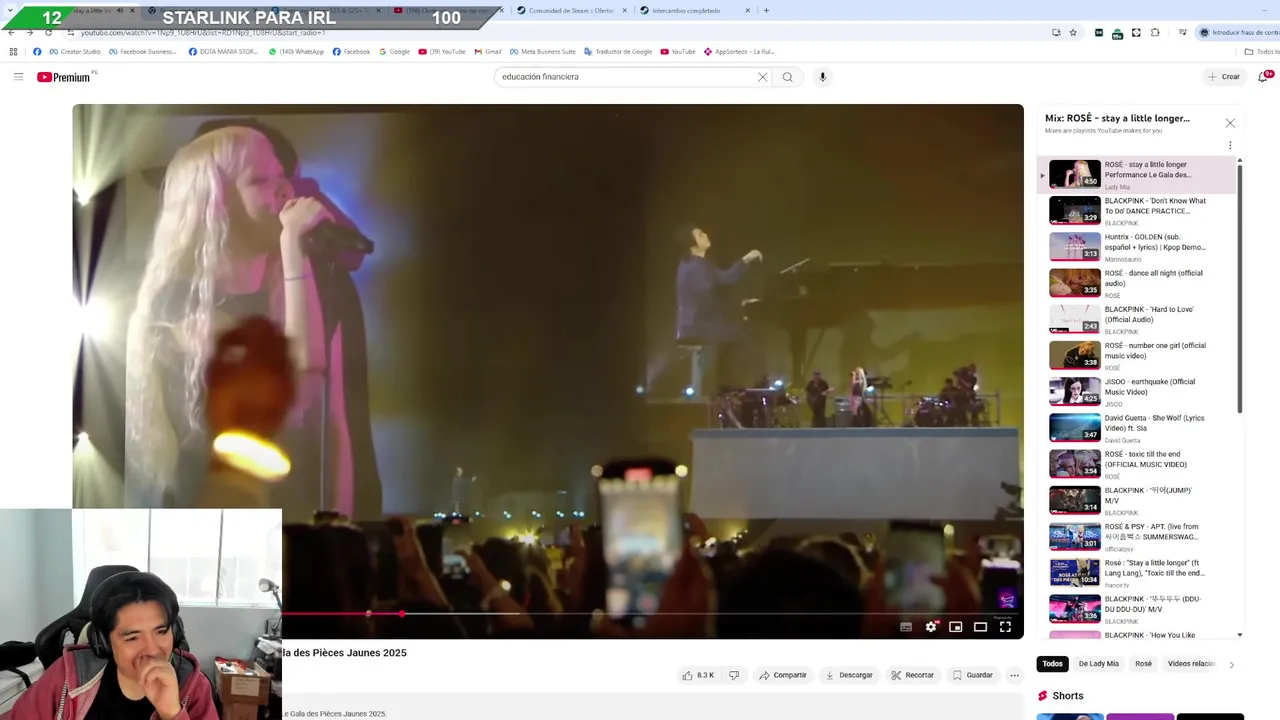Open more actions three-dot menu below video

tap(1014, 675)
